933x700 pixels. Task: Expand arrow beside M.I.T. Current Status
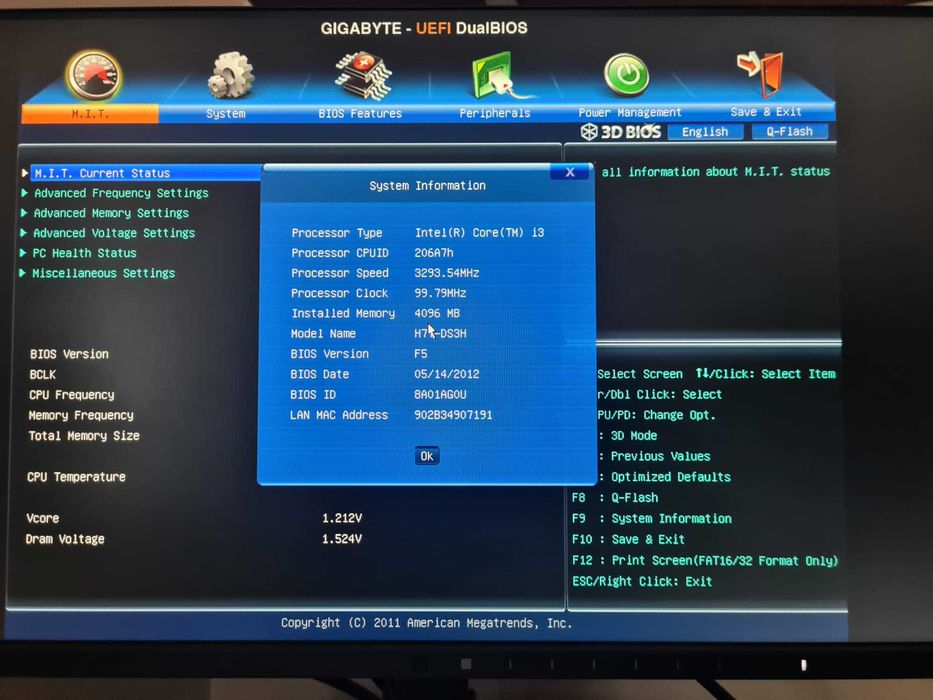tap(25, 173)
